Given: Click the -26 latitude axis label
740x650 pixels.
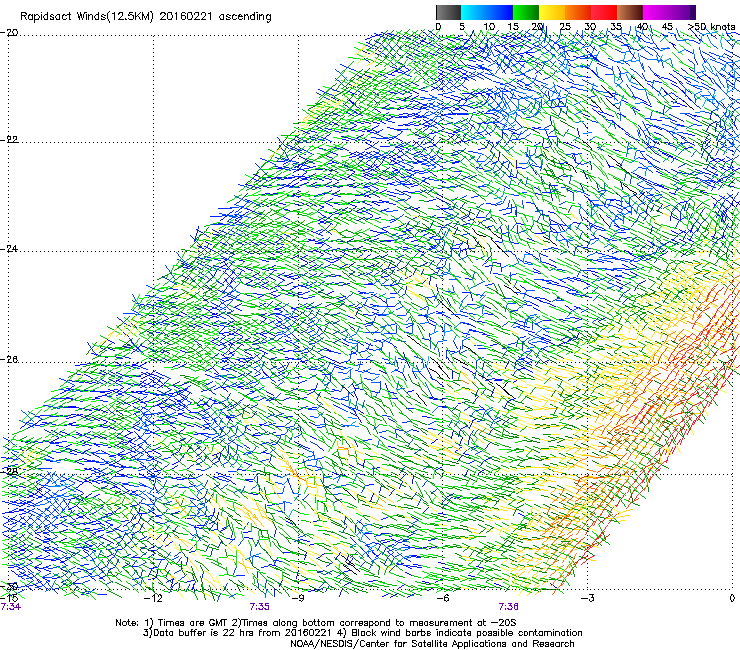Looking at the screenshot, I should [x=9, y=360].
